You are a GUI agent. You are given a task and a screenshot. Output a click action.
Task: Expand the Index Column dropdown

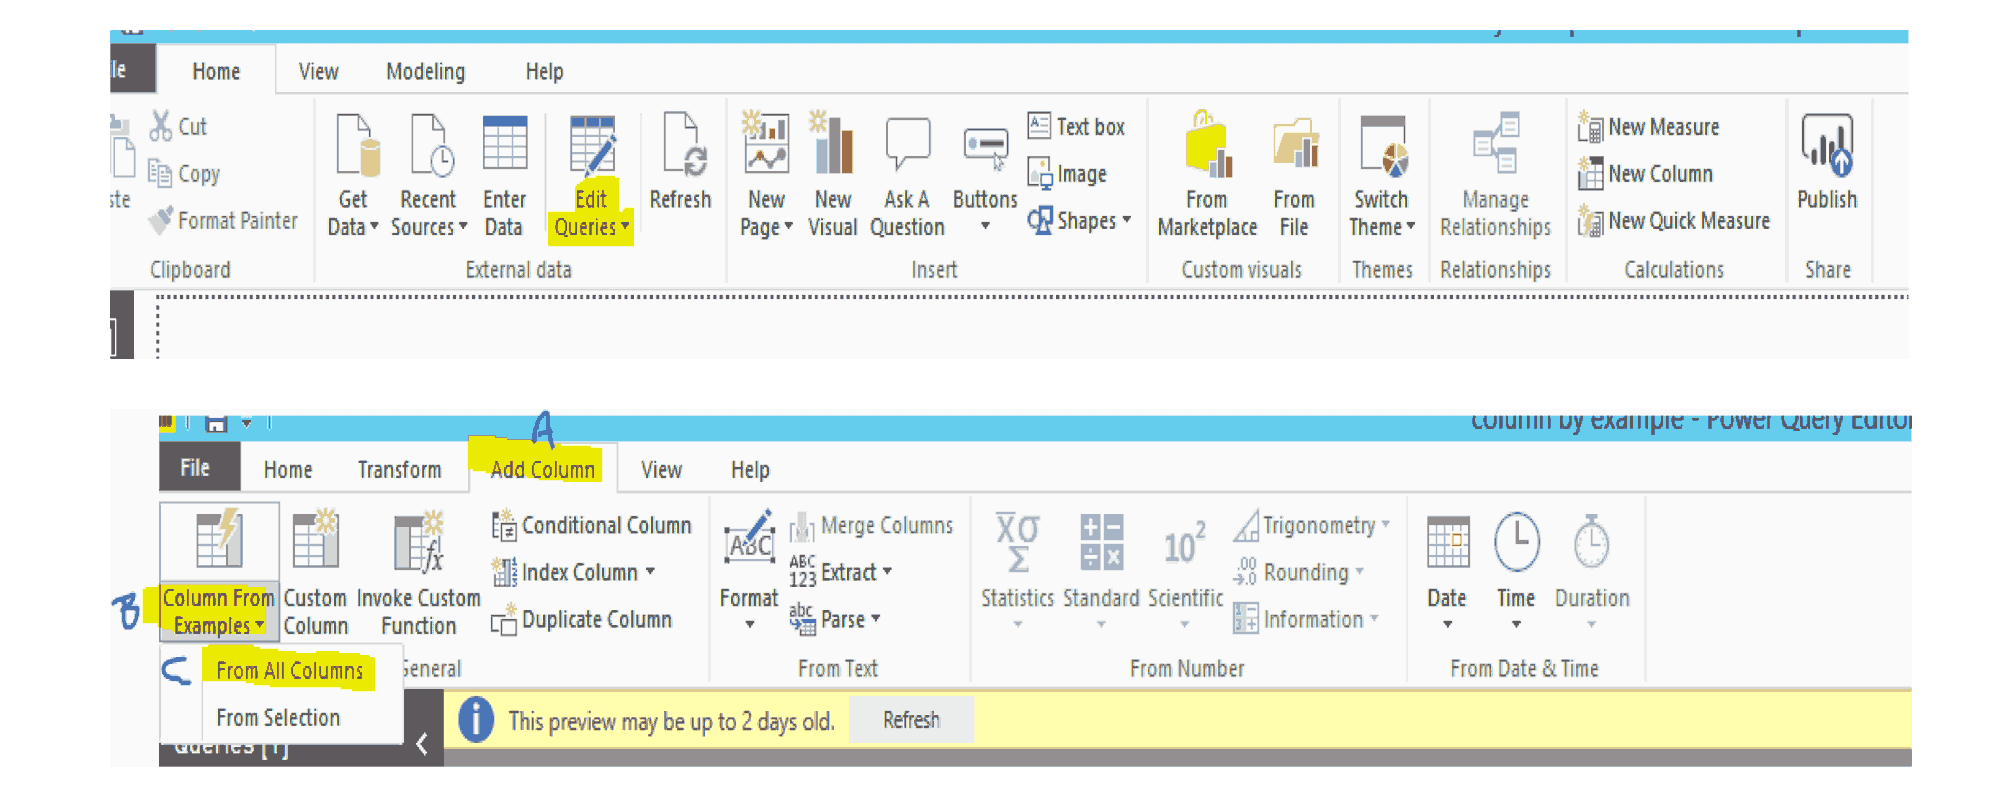(x=650, y=572)
